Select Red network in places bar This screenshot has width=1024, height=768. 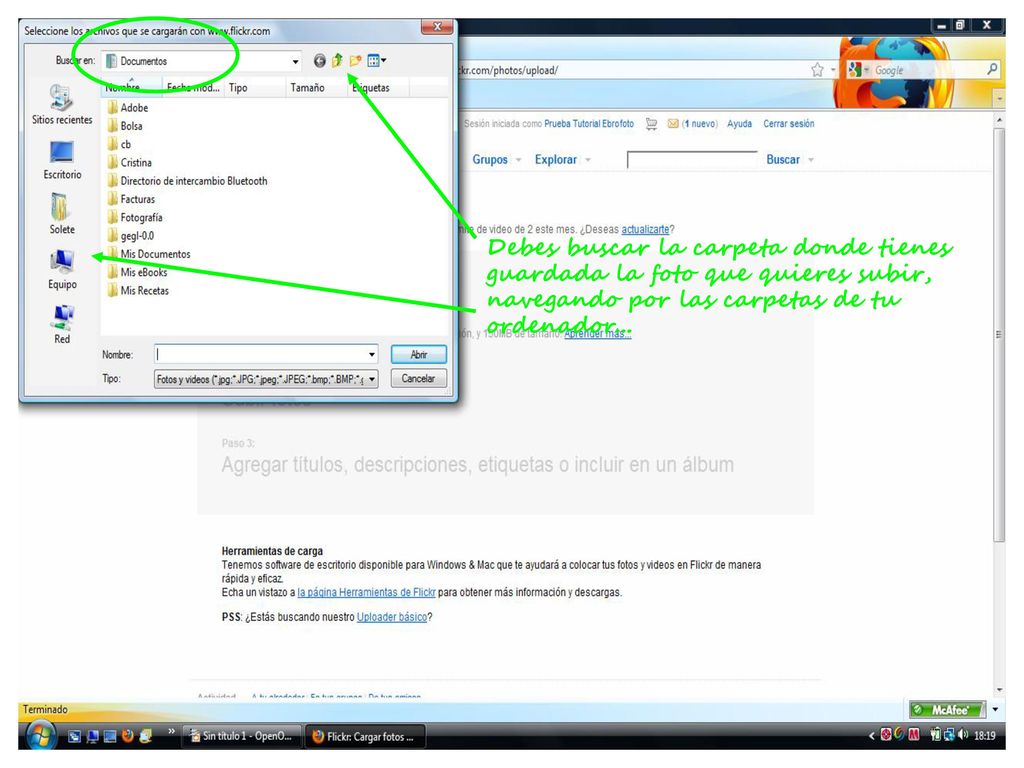pos(62,325)
